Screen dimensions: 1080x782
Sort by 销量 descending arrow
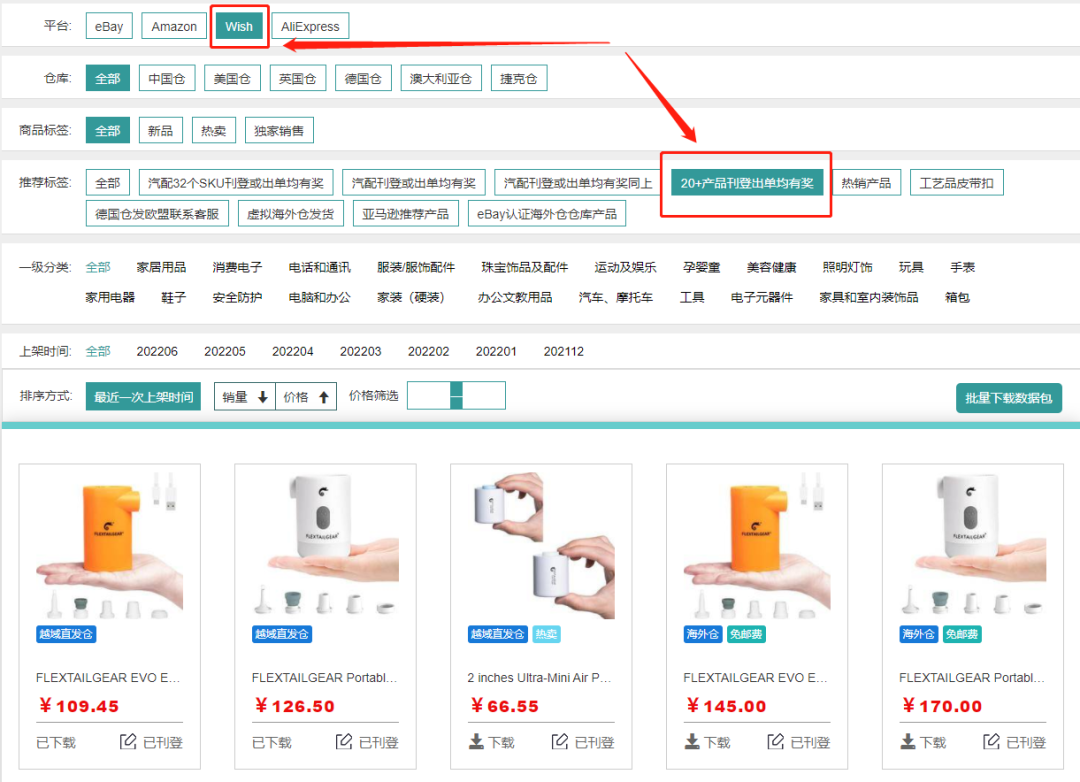(262, 397)
